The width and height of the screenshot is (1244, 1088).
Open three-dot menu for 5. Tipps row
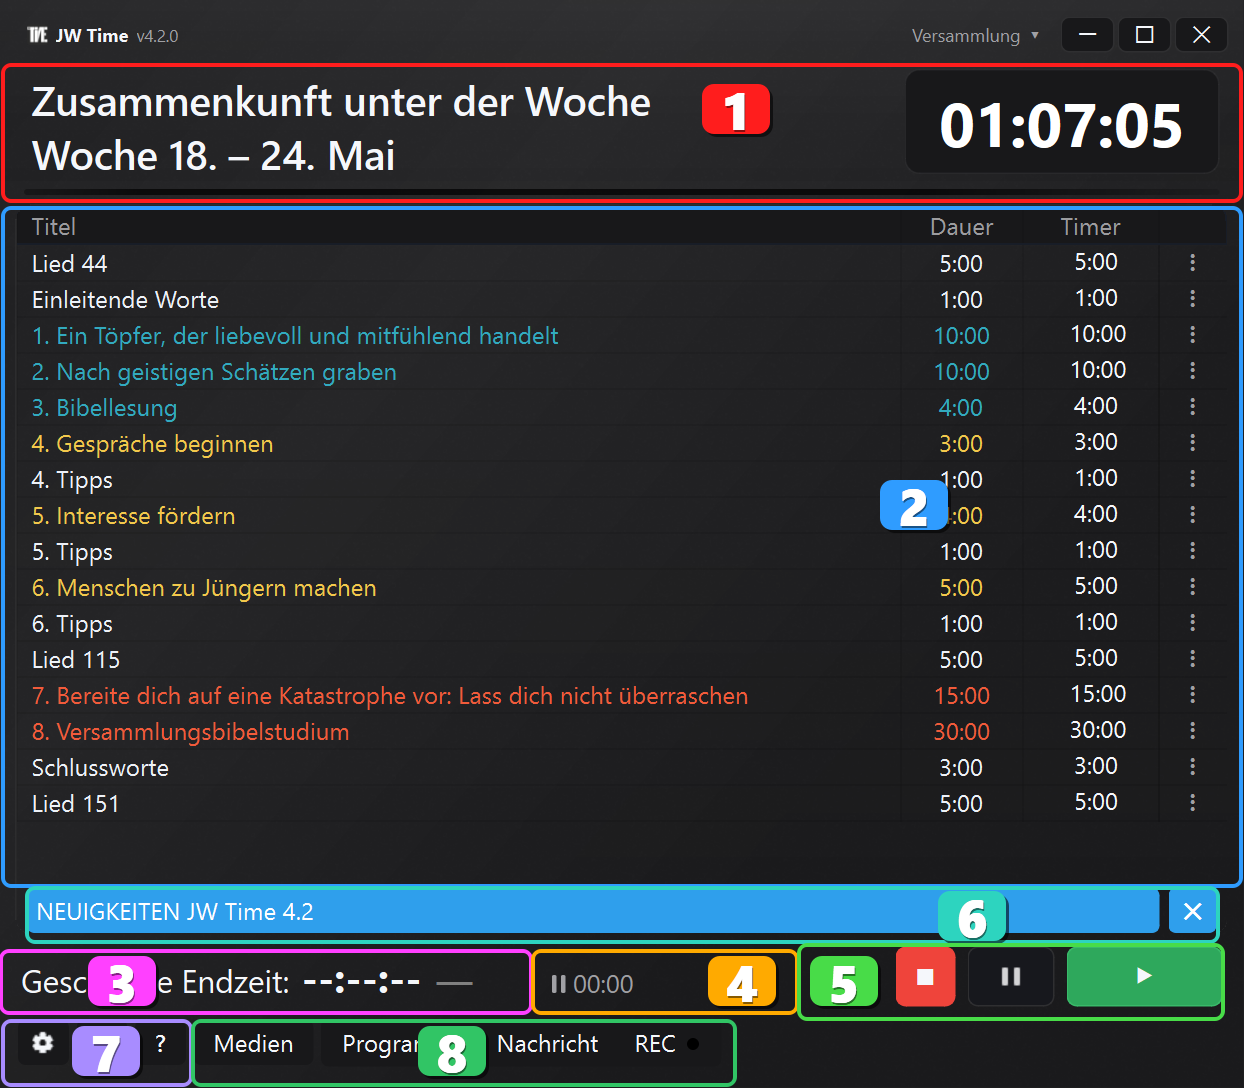click(x=1192, y=551)
